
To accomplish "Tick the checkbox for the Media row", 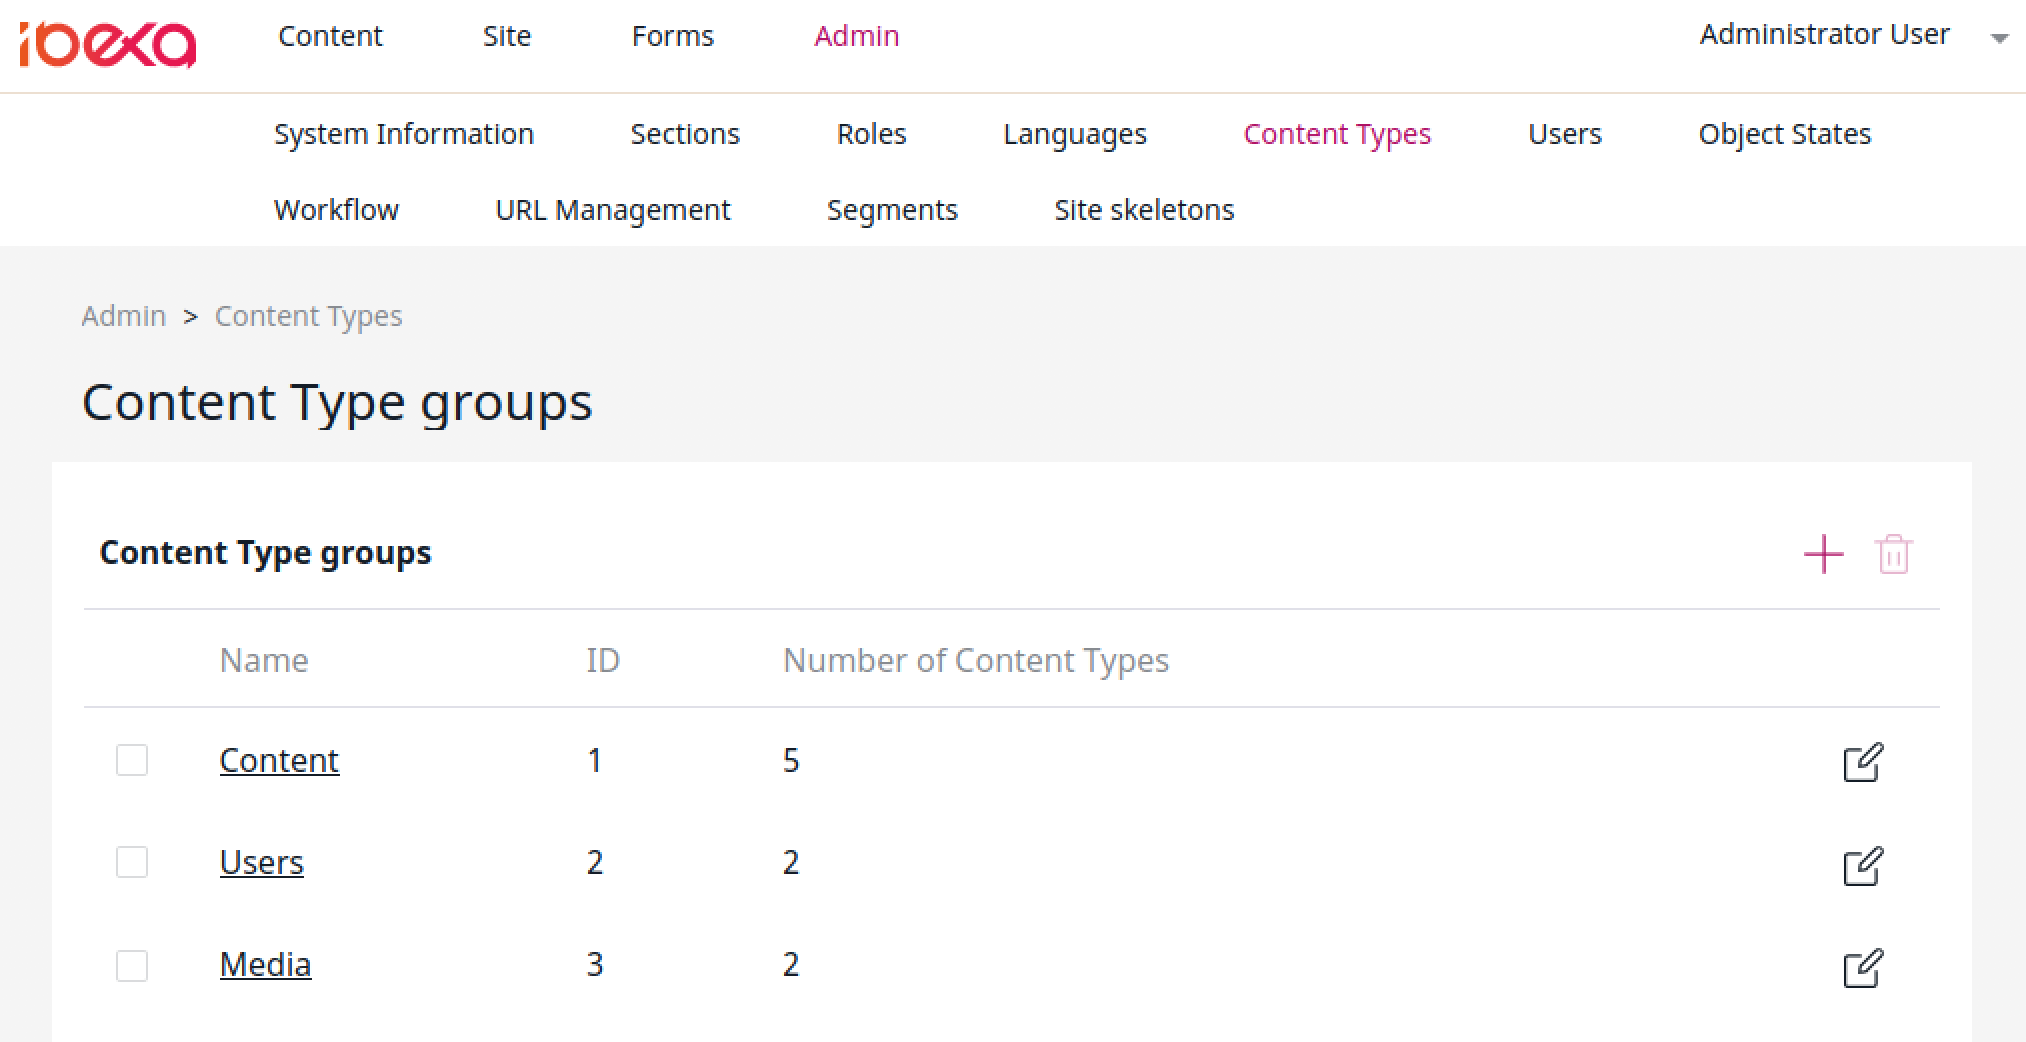I will pyautogui.click(x=132, y=965).
